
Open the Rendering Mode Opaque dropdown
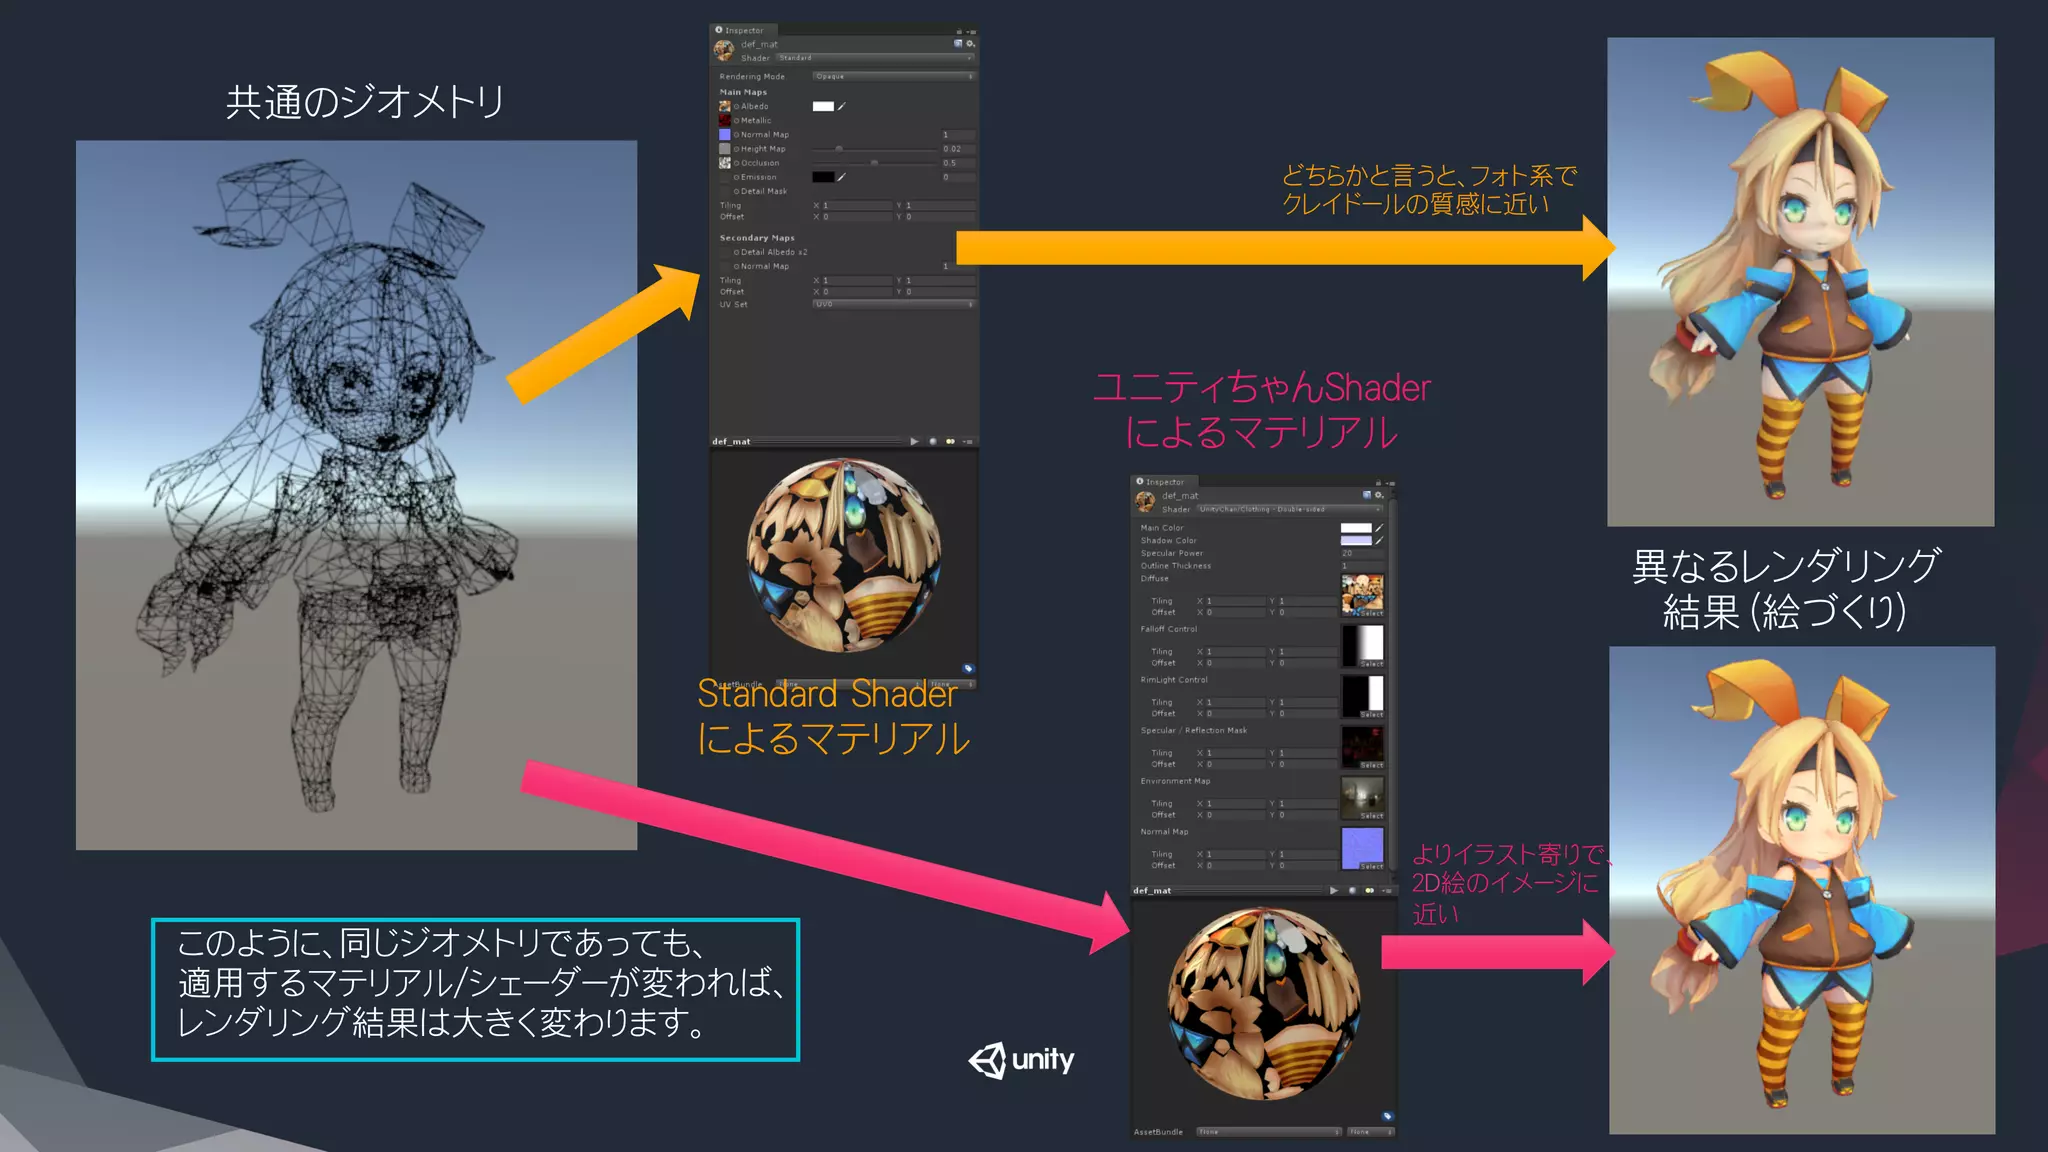coord(893,76)
